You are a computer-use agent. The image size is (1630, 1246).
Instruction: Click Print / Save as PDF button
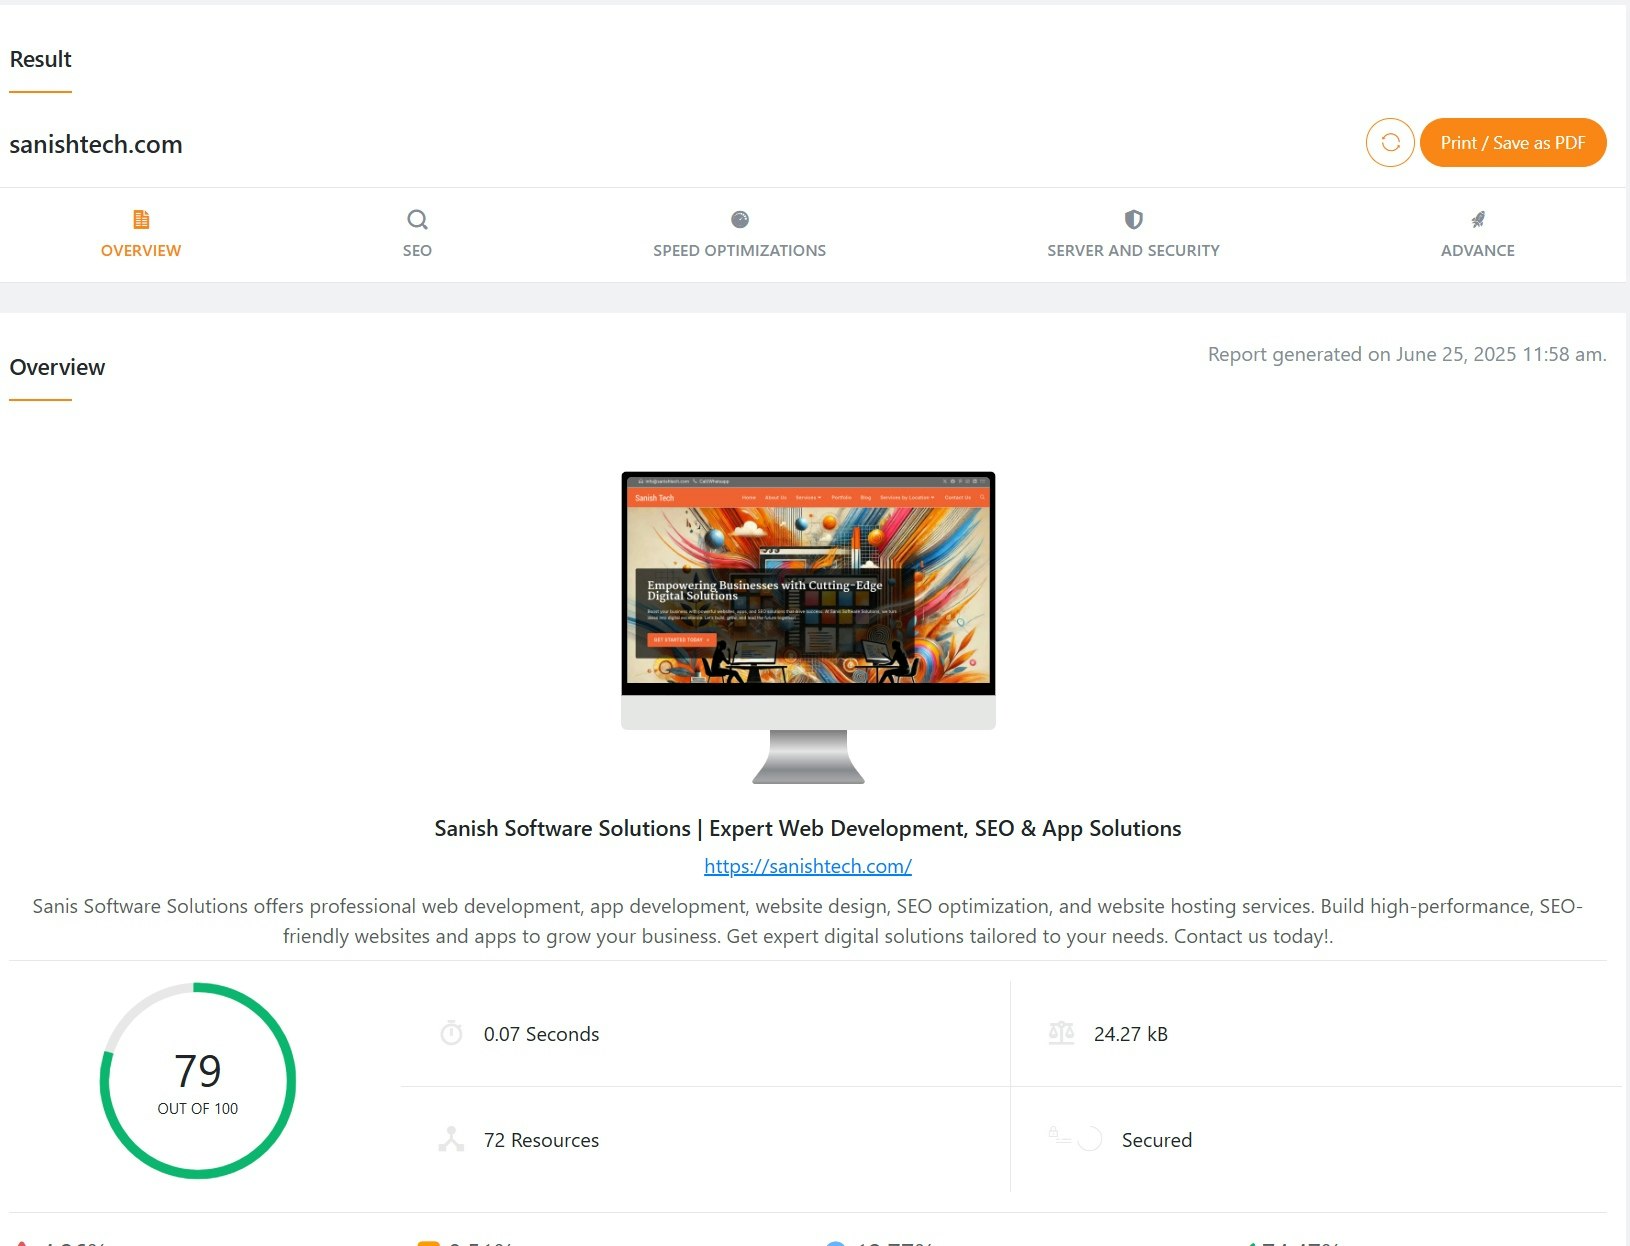click(x=1513, y=143)
